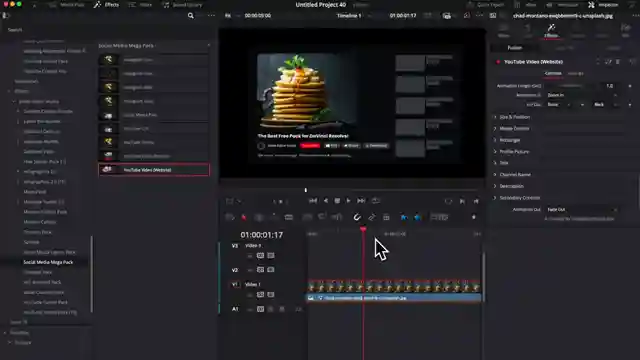Switch to Inspector Effects tab

[x=551, y=31]
